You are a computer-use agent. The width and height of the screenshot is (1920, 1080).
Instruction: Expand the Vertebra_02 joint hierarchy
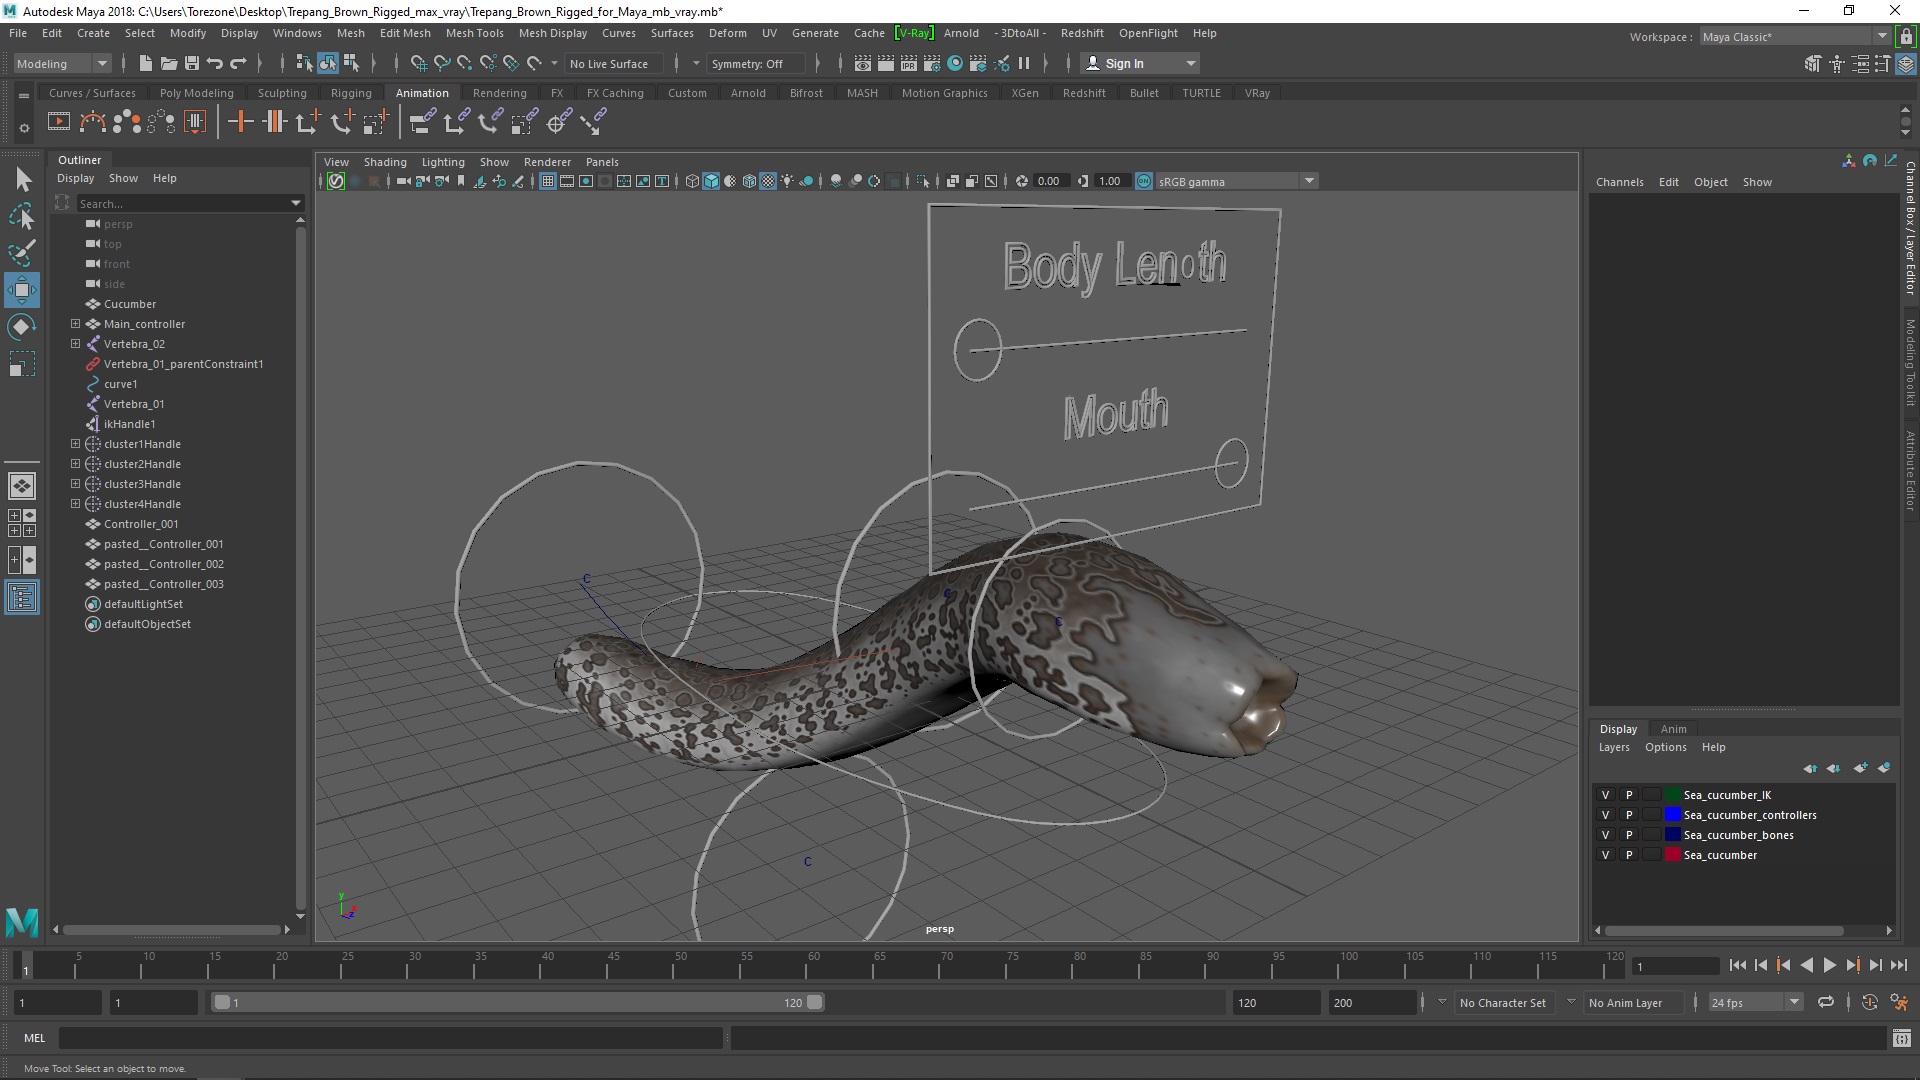click(x=75, y=344)
